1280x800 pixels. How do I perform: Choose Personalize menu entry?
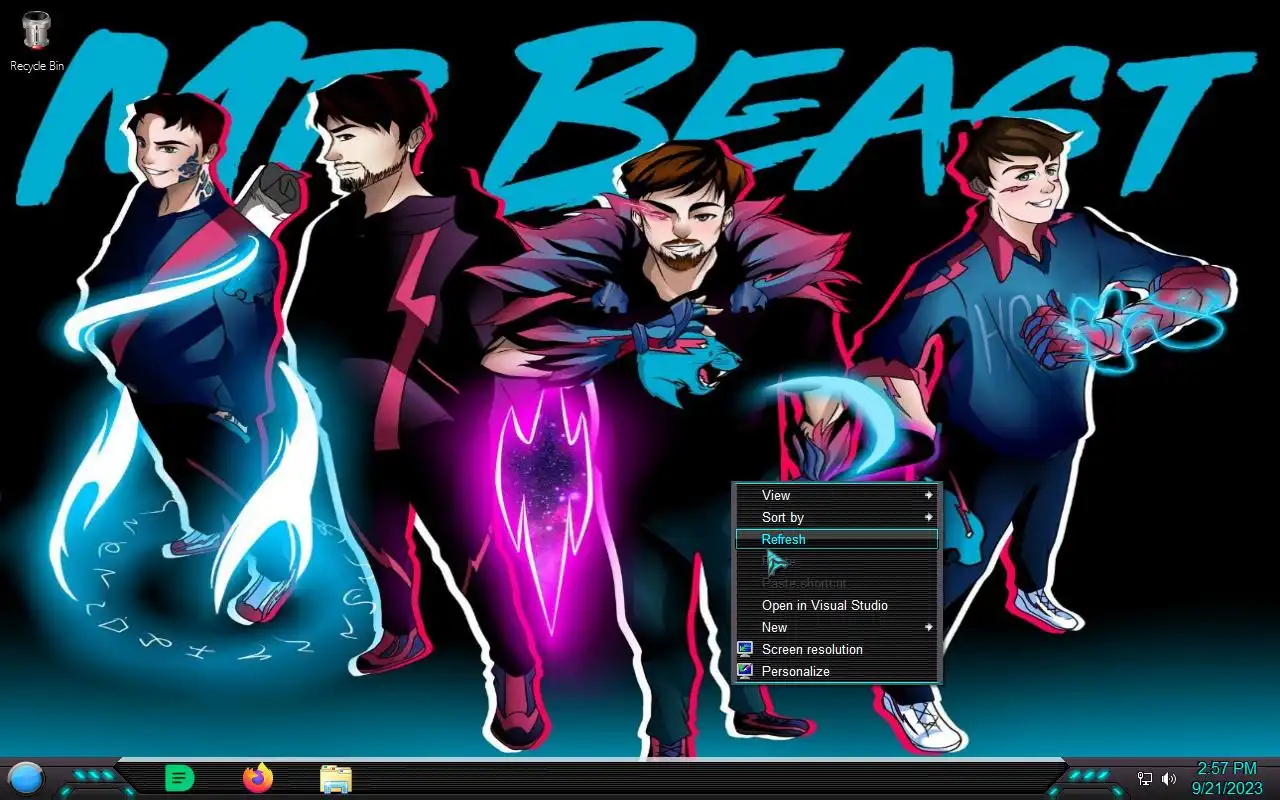tap(836, 671)
